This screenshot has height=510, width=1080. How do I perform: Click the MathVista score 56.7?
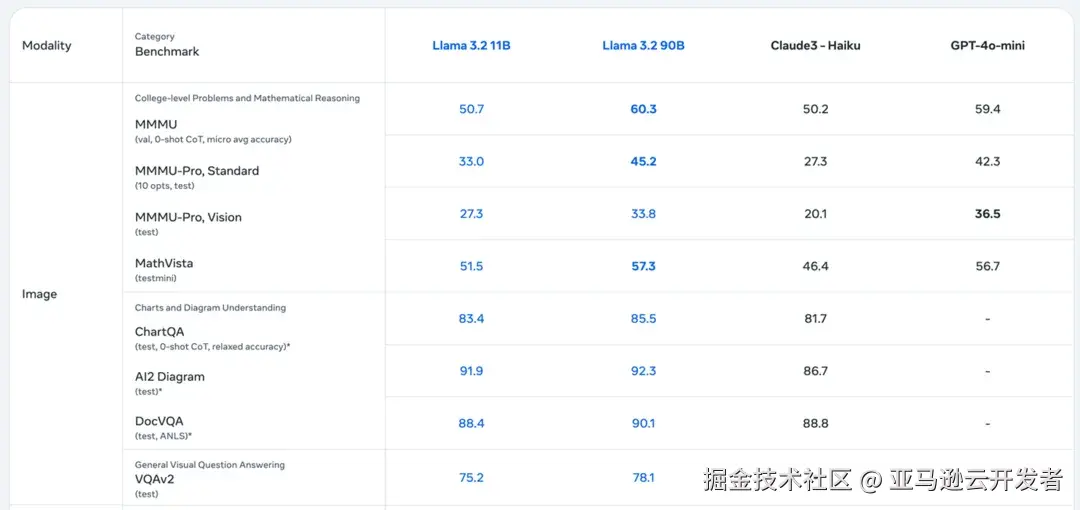pos(987,266)
